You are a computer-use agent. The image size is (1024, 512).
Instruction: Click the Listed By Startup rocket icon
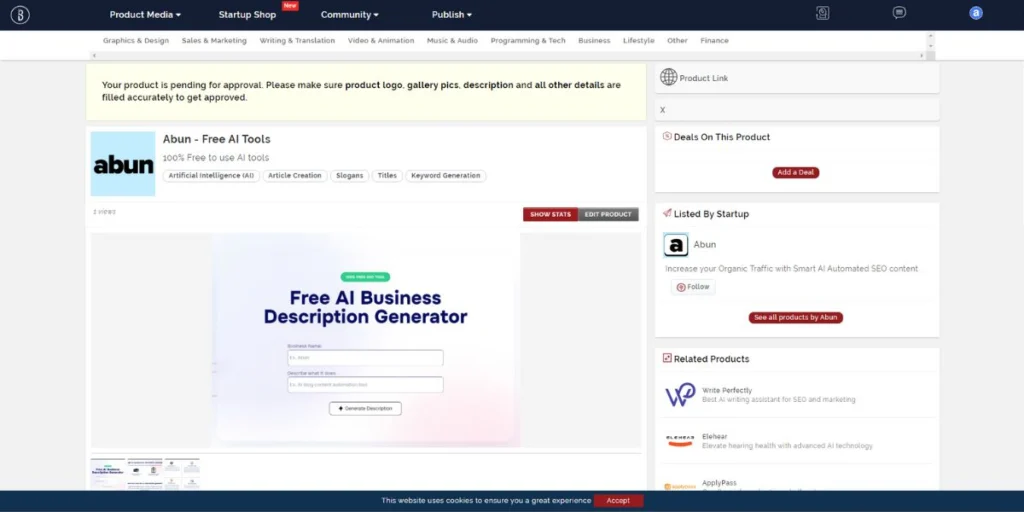point(667,213)
